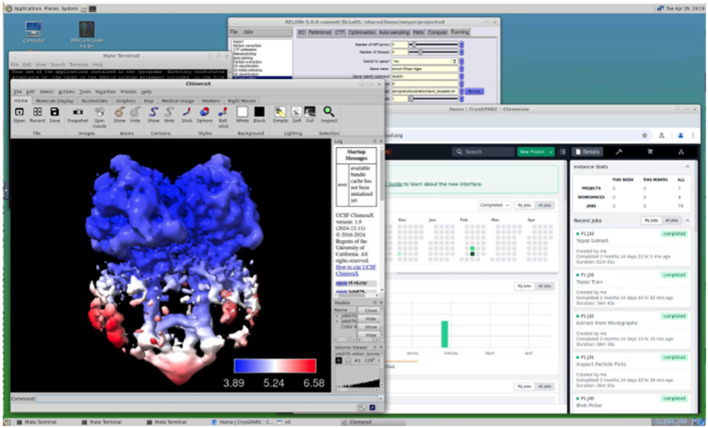Switch to the Molecule Display tab
The image size is (708, 428).
click(x=54, y=101)
